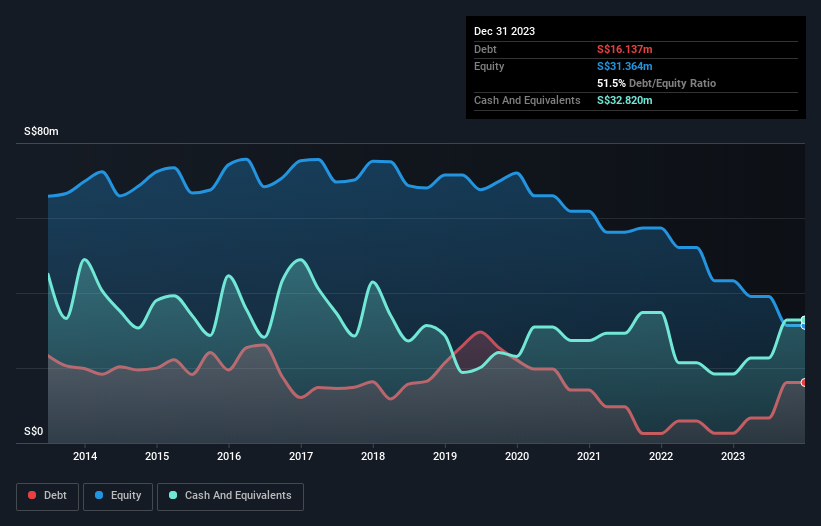Toggle the Debt legend button
This screenshot has width=821, height=526.
click(x=47, y=496)
